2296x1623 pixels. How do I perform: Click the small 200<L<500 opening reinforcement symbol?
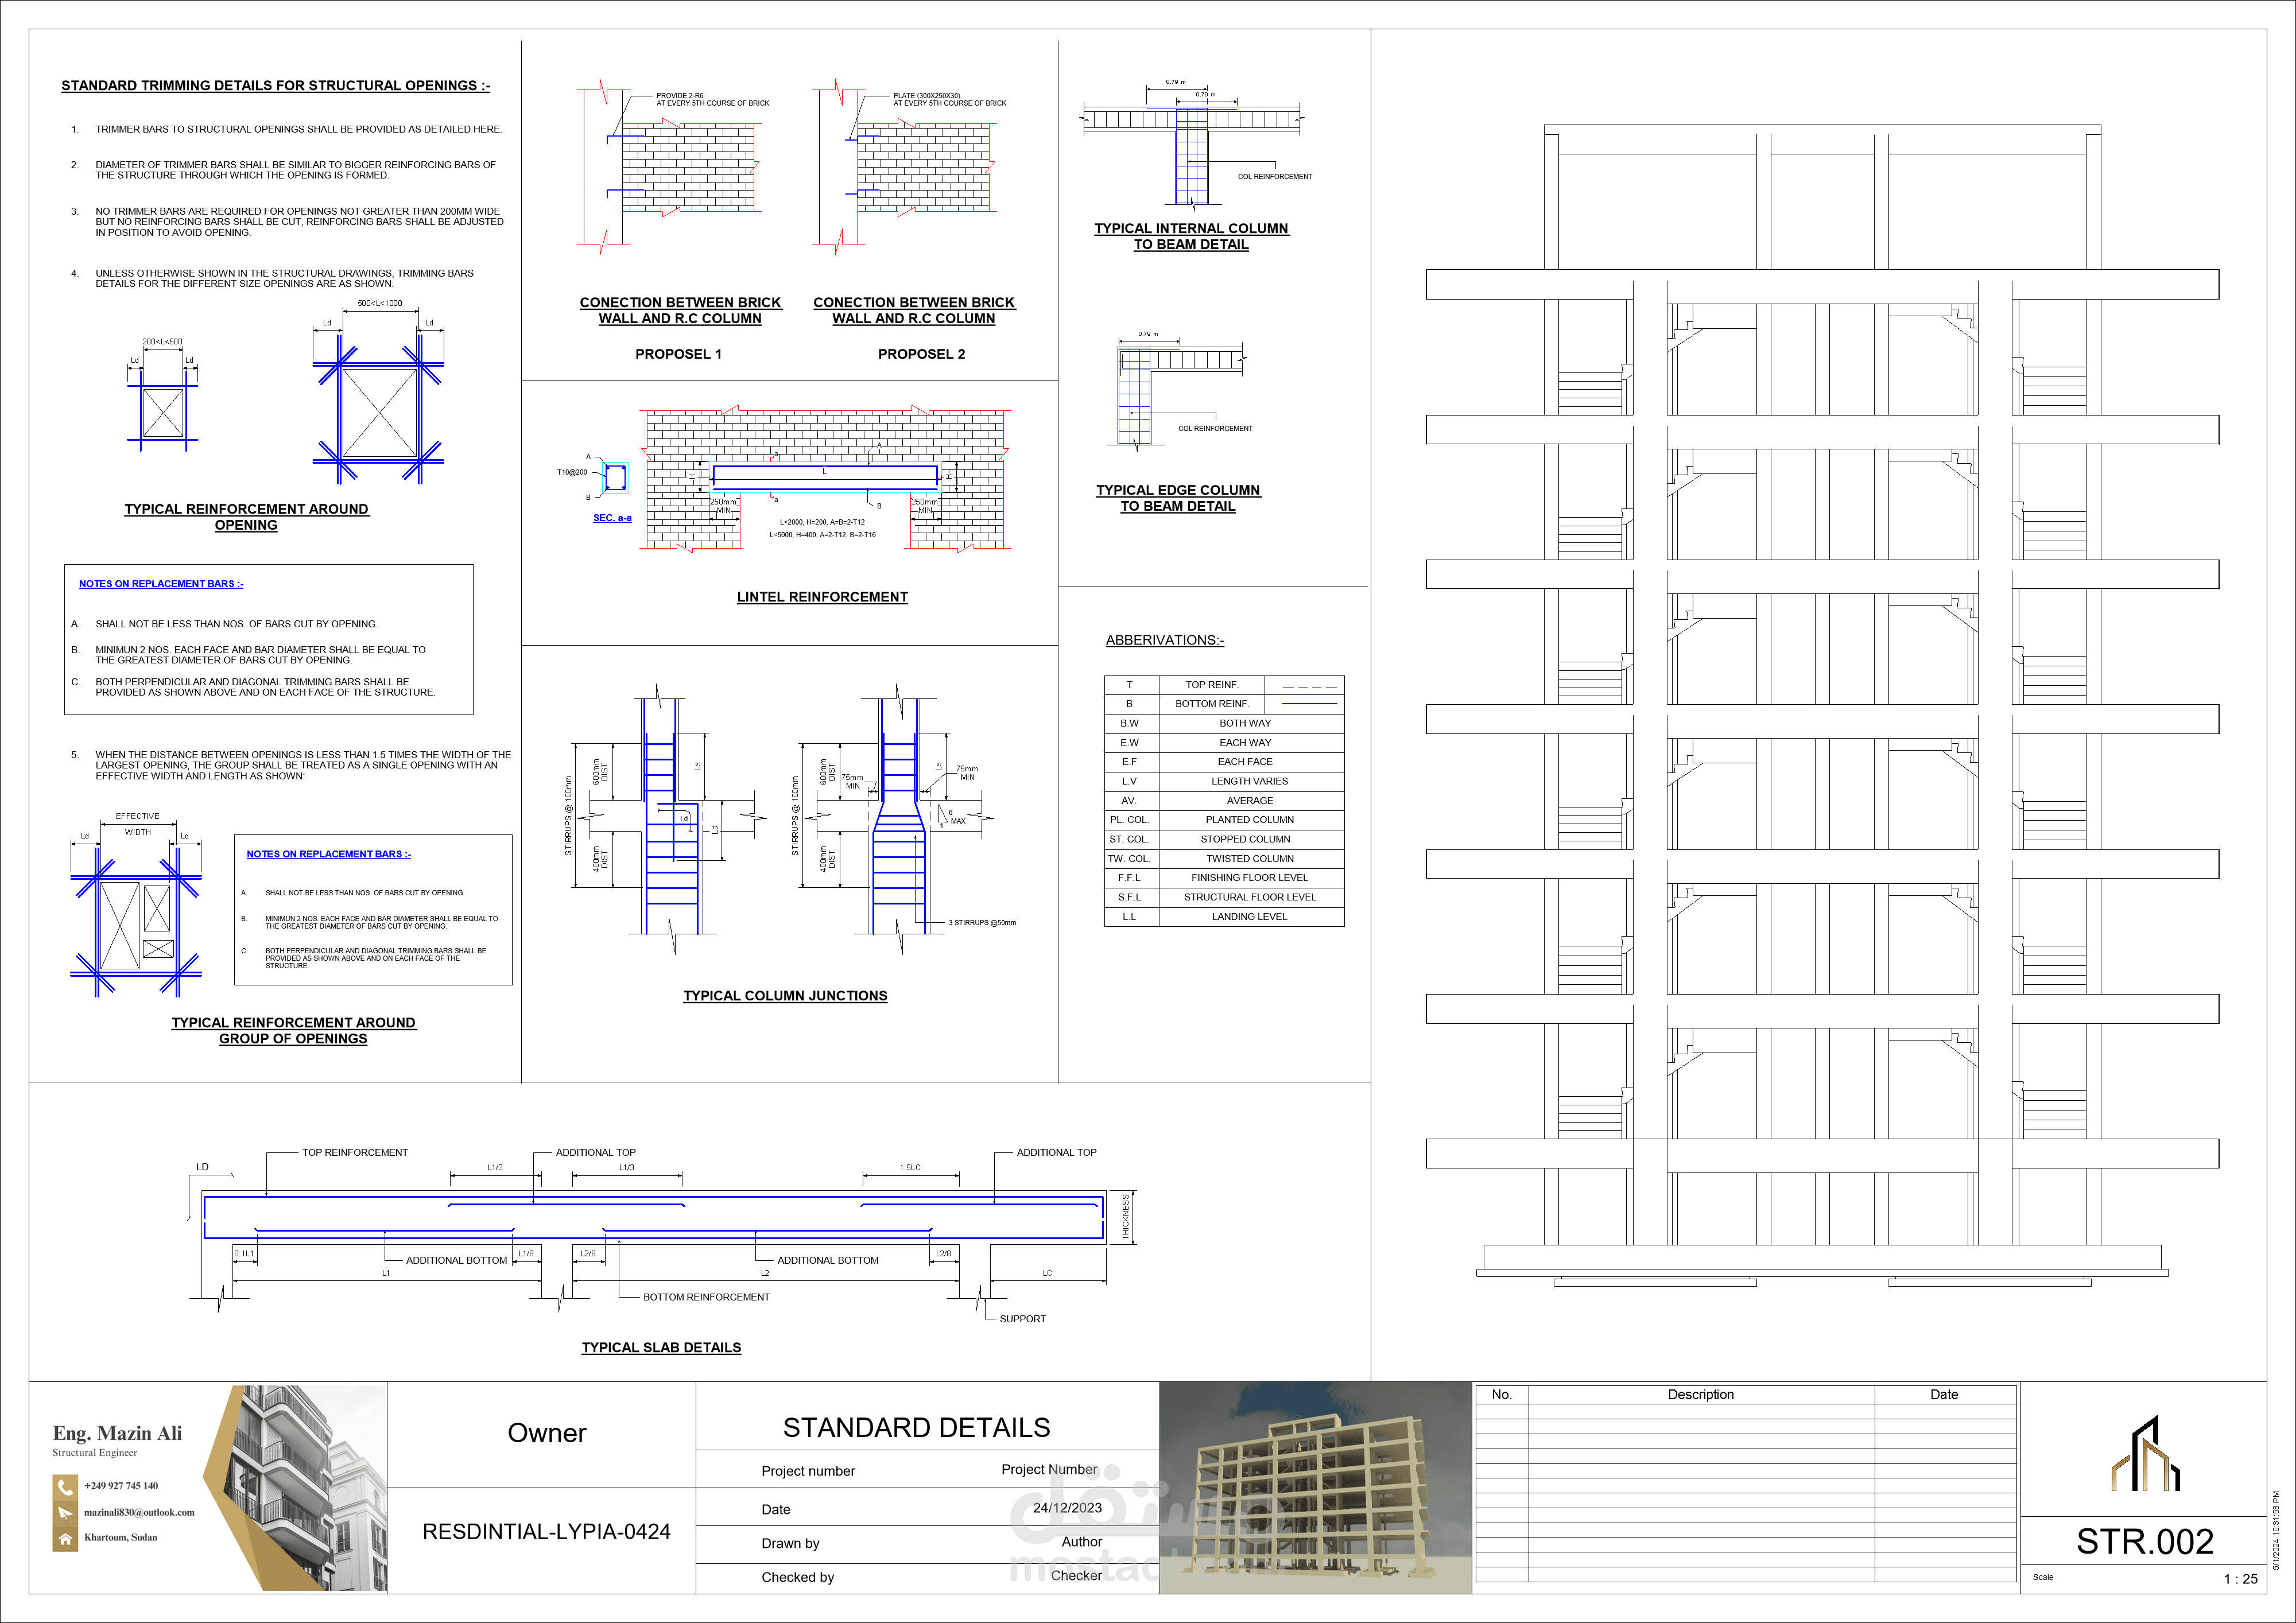(x=163, y=413)
